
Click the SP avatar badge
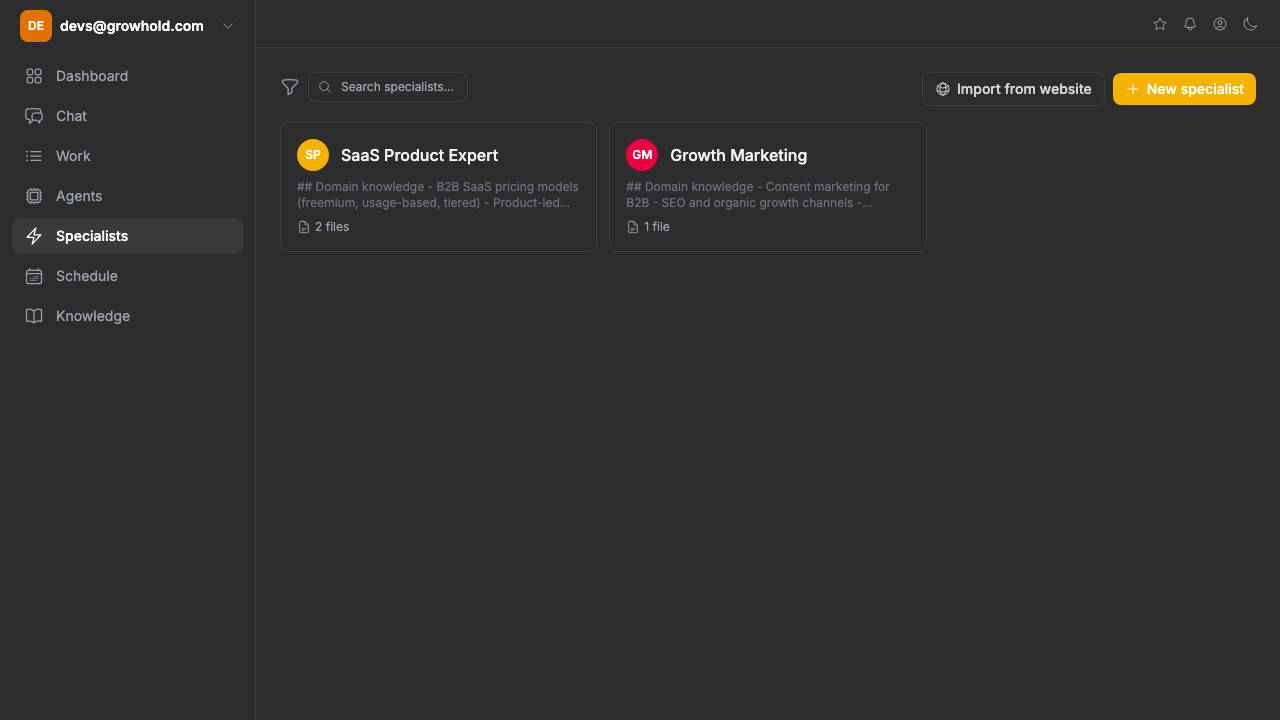click(313, 155)
